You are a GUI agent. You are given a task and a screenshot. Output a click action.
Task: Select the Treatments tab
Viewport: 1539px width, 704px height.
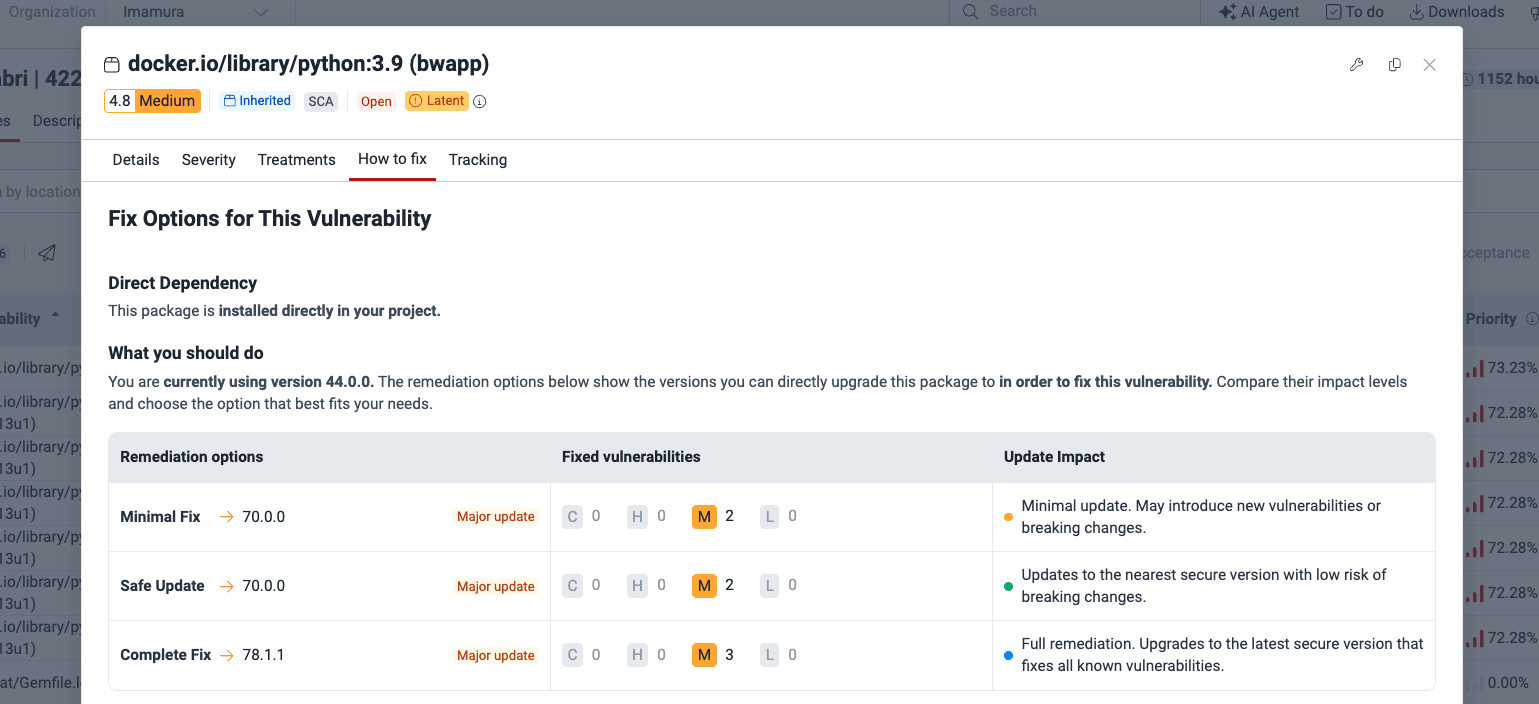[x=297, y=160]
